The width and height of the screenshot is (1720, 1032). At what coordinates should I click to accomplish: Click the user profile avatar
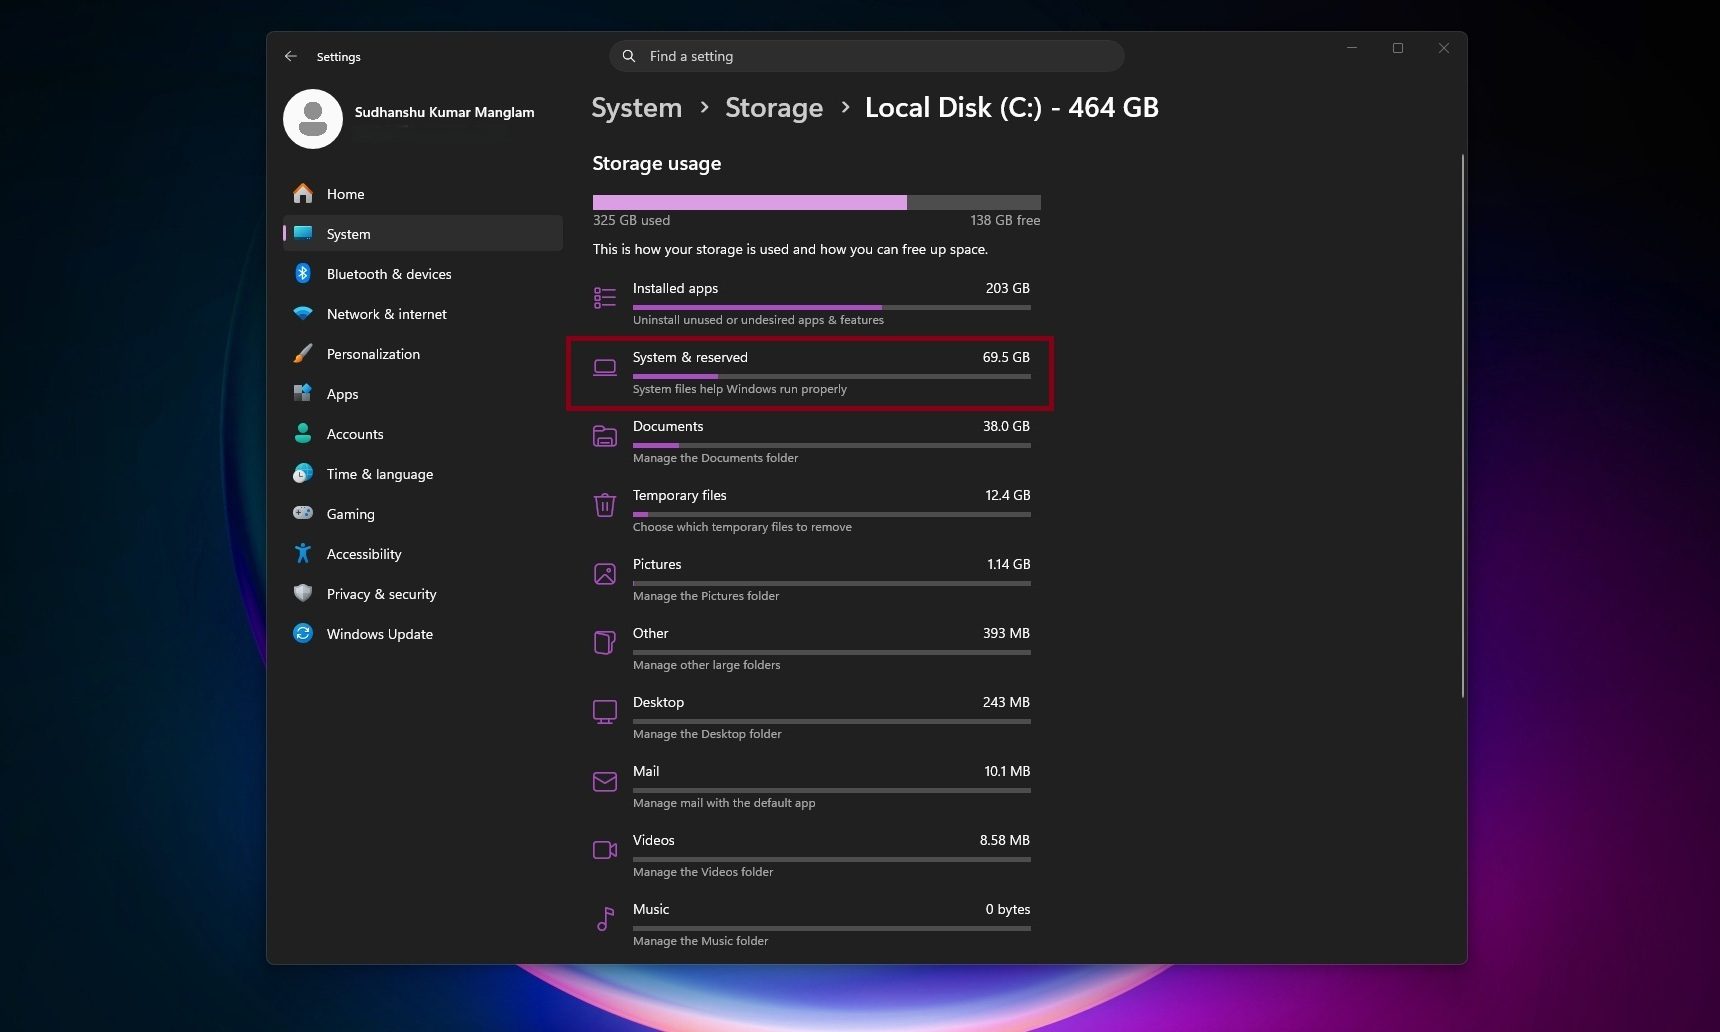coord(313,119)
